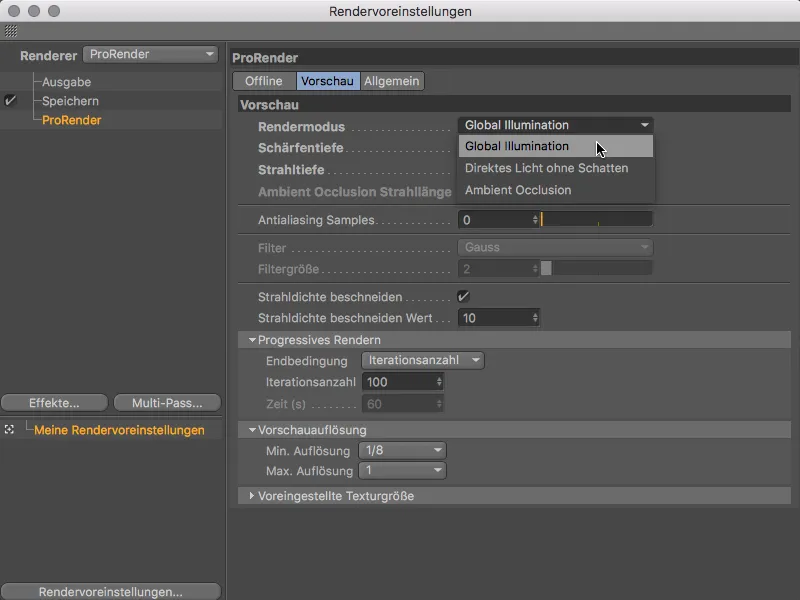Click the Schärfentiefe label

coord(301,148)
